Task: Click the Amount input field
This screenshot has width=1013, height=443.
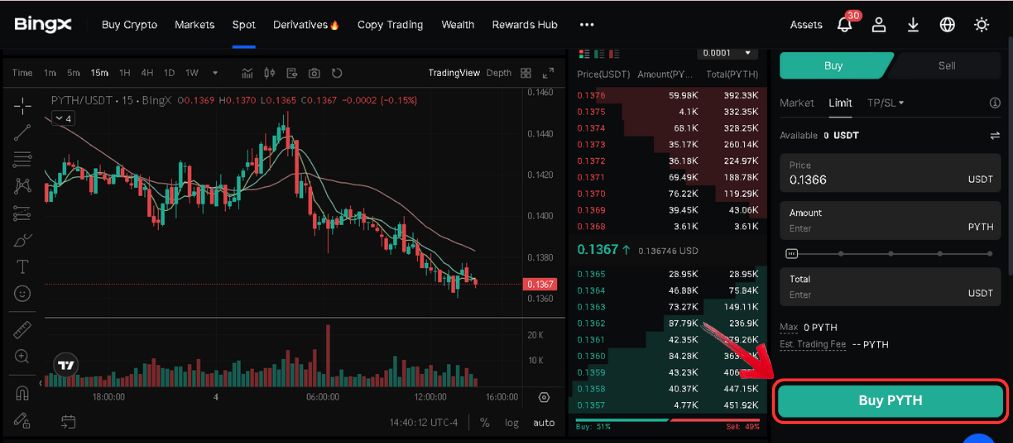Action: point(890,220)
